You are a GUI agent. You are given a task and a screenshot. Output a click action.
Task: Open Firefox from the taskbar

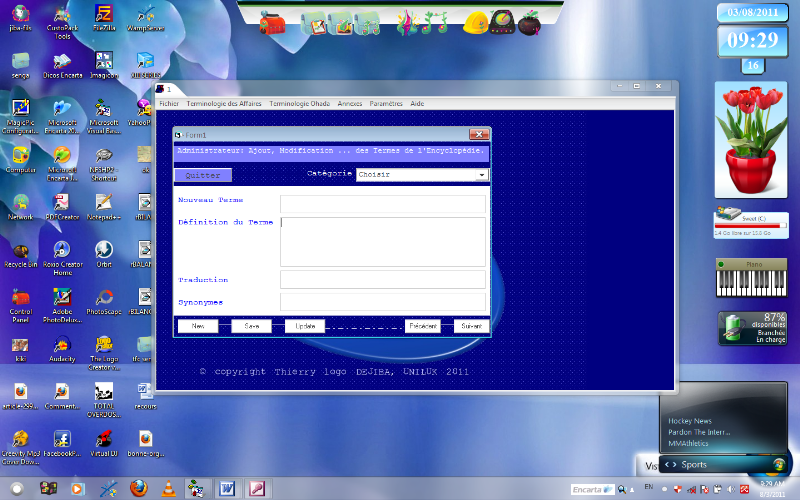coord(138,489)
